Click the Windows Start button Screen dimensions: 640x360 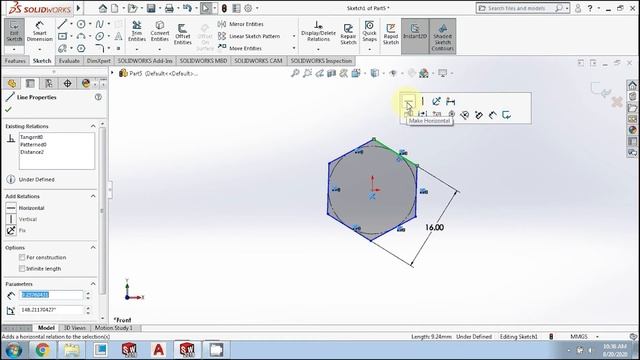(13, 350)
